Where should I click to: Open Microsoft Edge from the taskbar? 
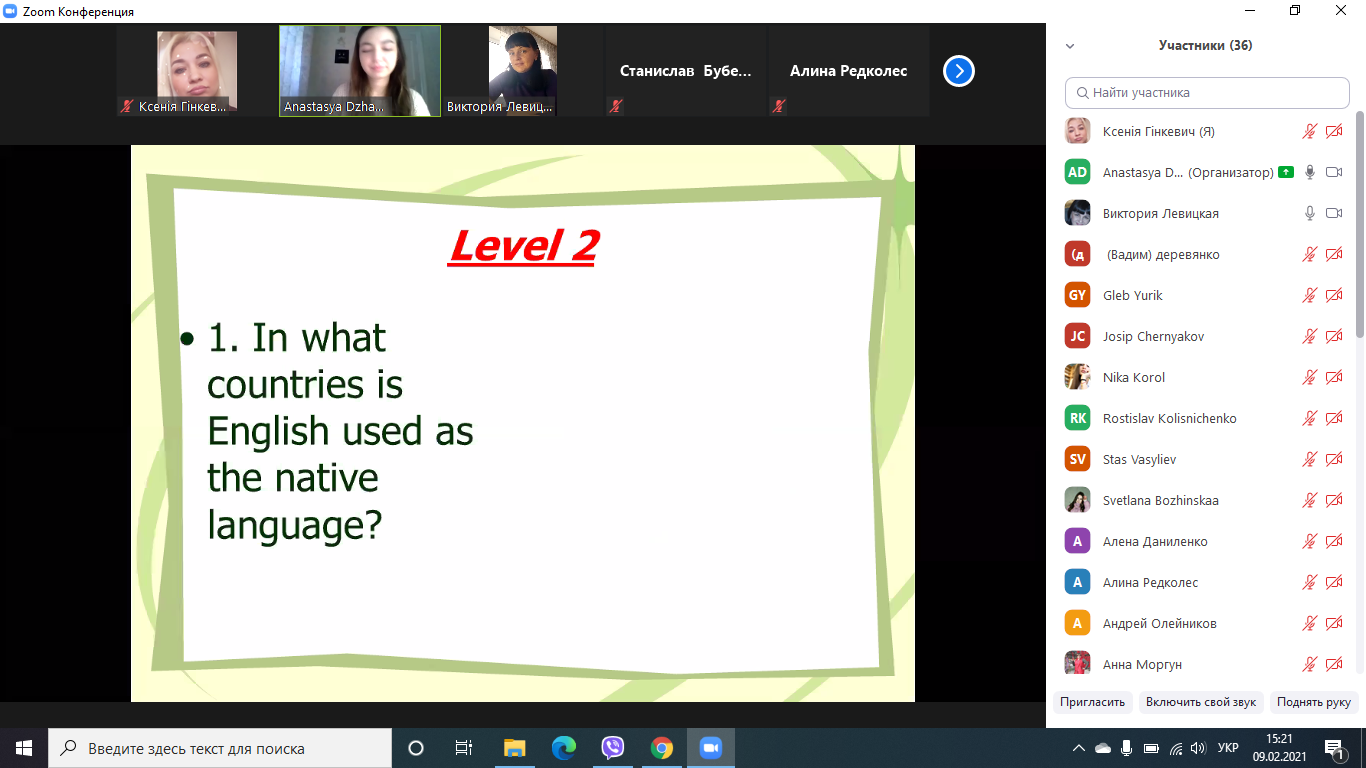pos(564,748)
